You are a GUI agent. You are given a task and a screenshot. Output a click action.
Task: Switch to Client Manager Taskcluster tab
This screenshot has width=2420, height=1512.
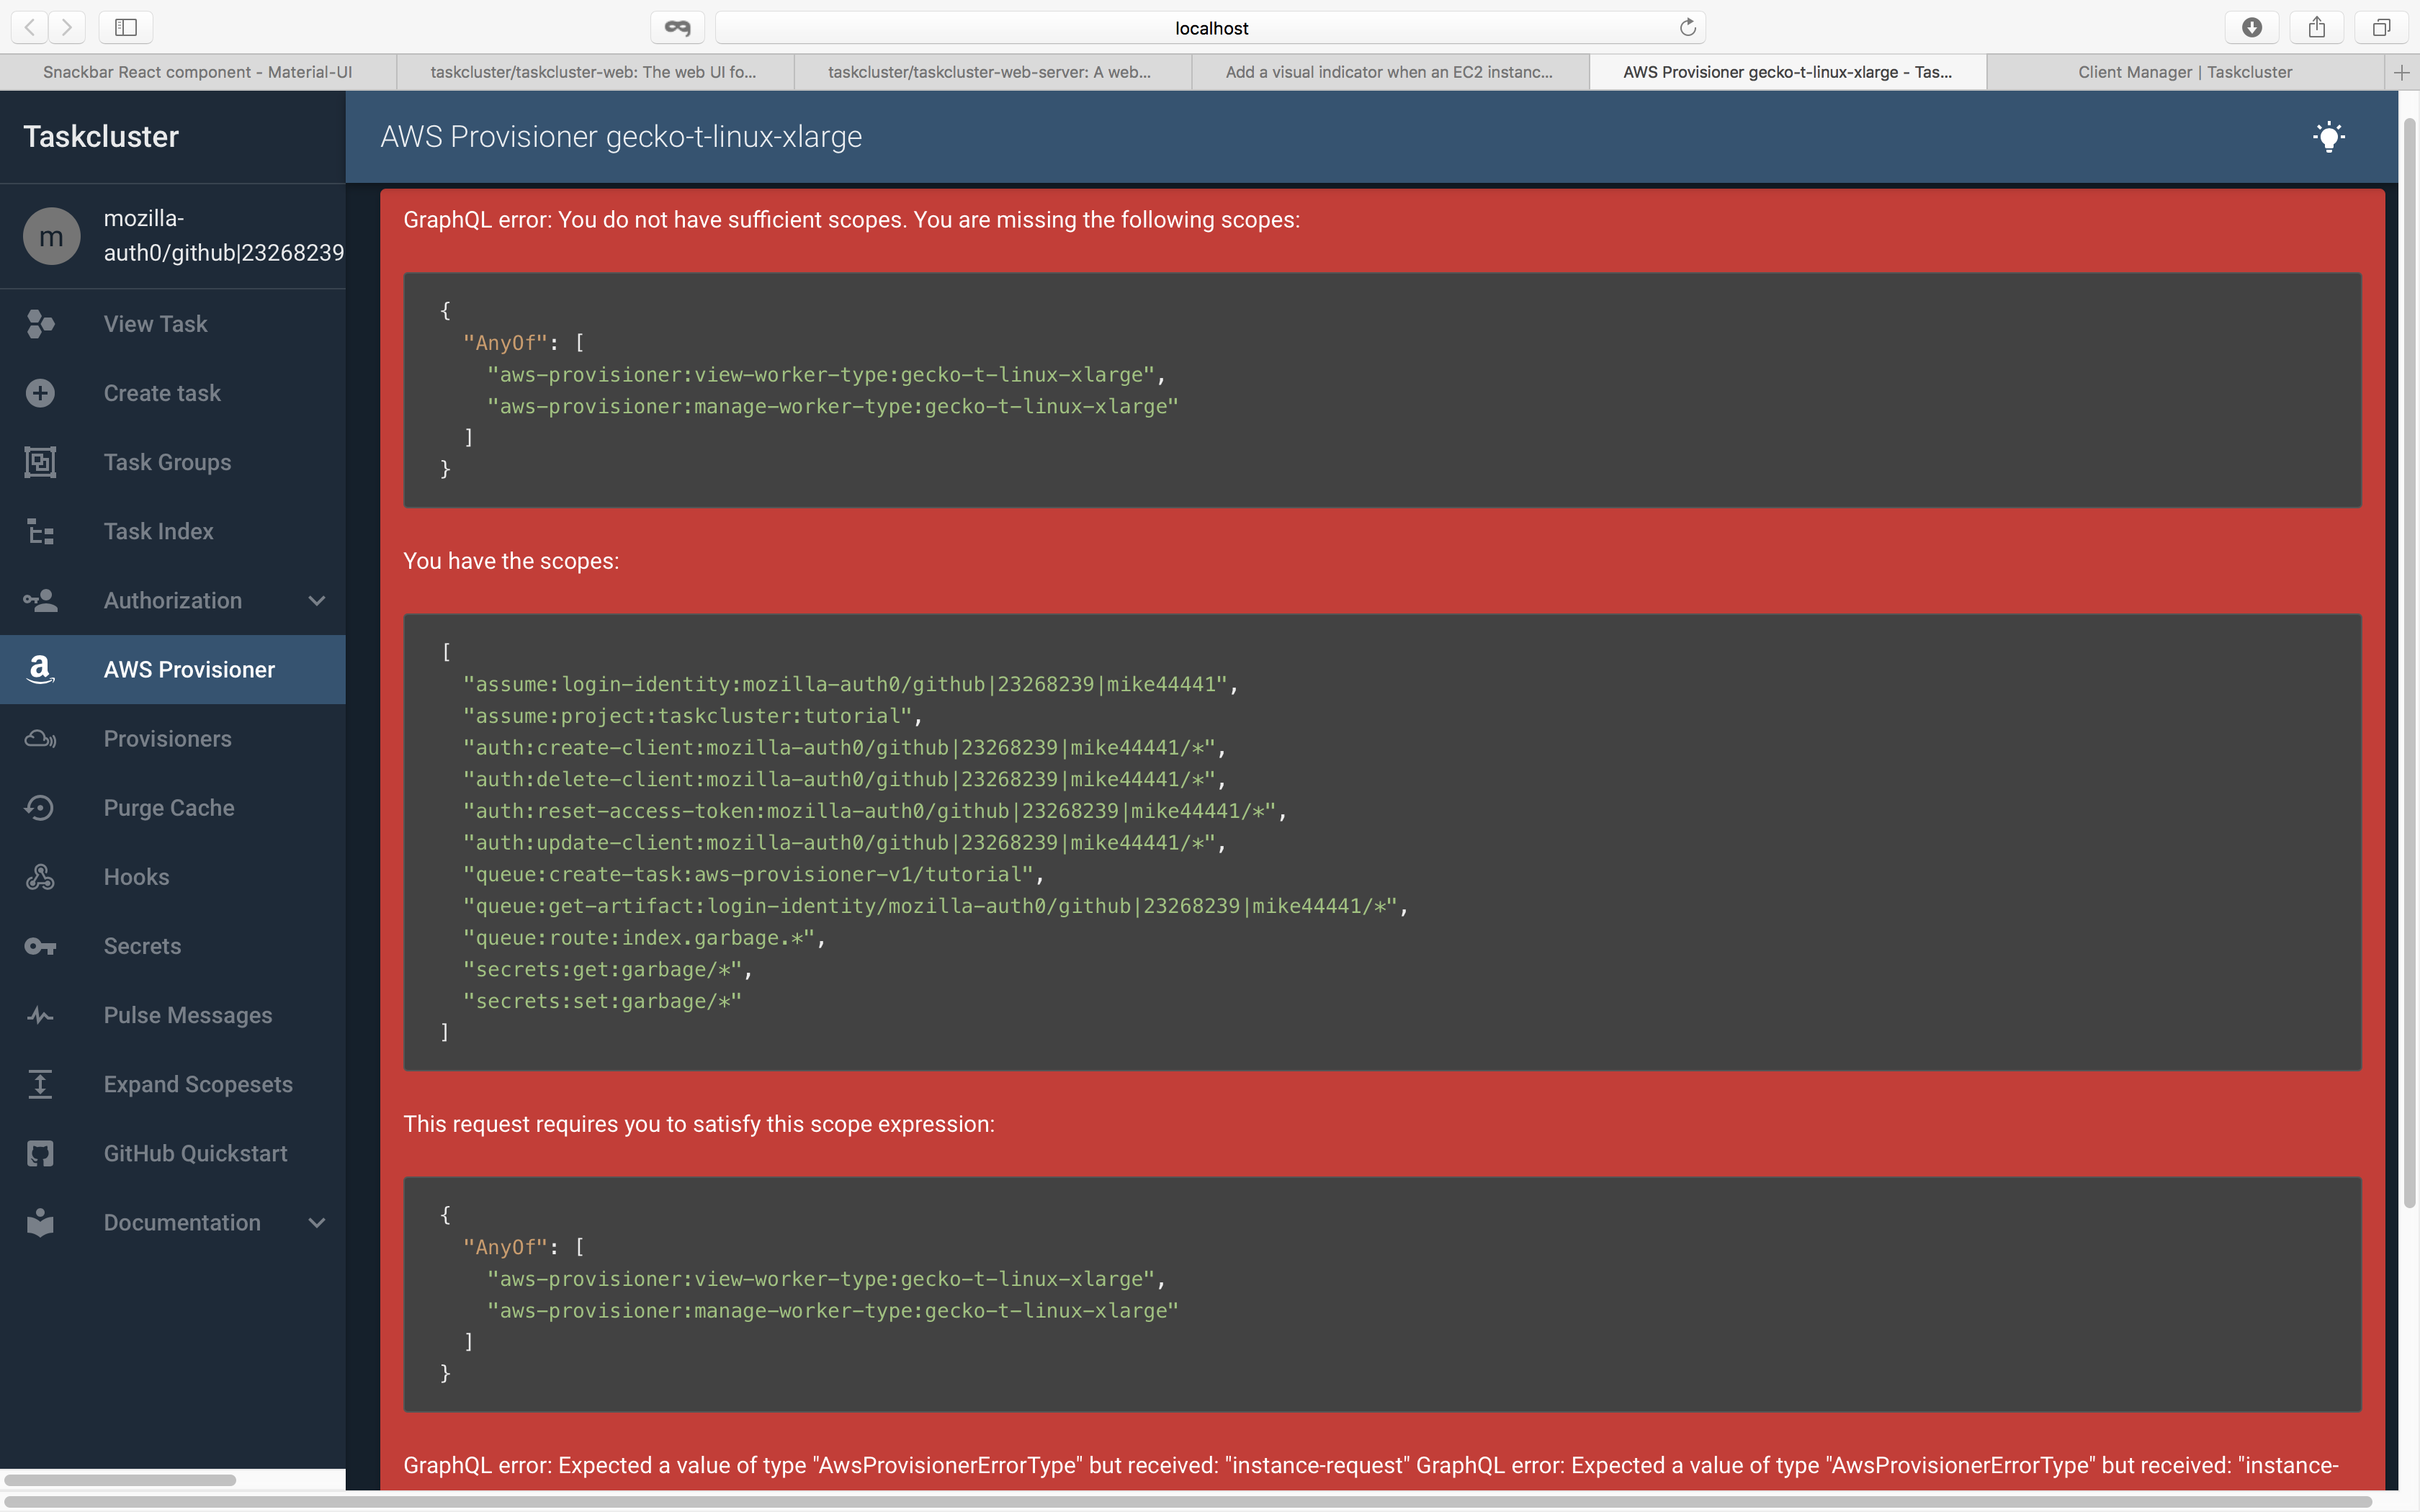(2185, 72)
